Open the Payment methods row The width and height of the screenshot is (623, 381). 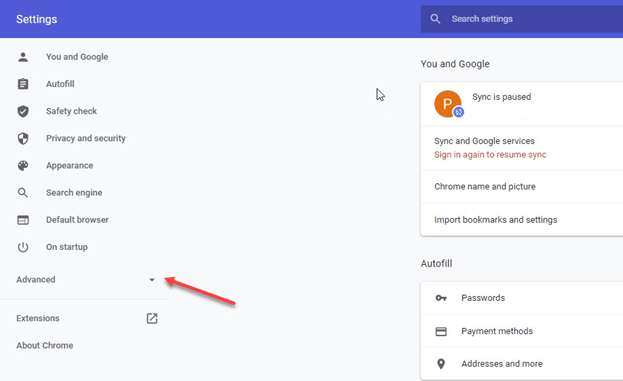522,331
